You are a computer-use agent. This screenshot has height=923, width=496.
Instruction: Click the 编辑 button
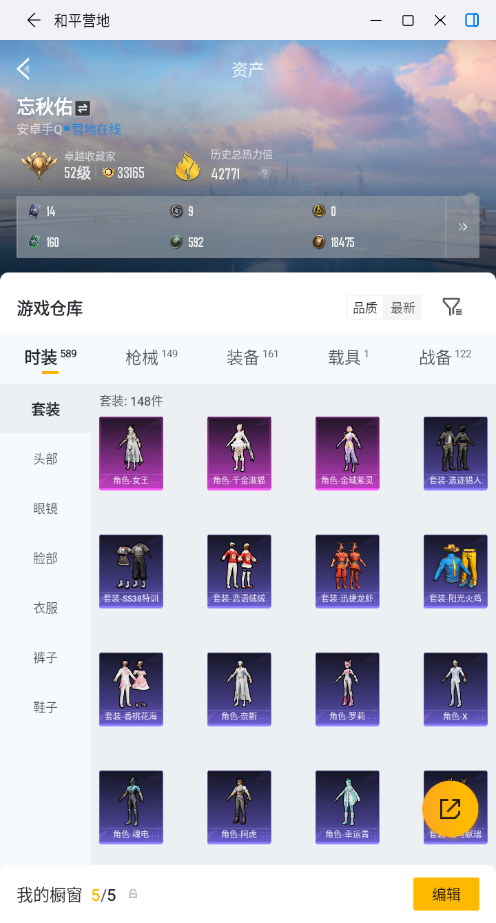(446, 894)
